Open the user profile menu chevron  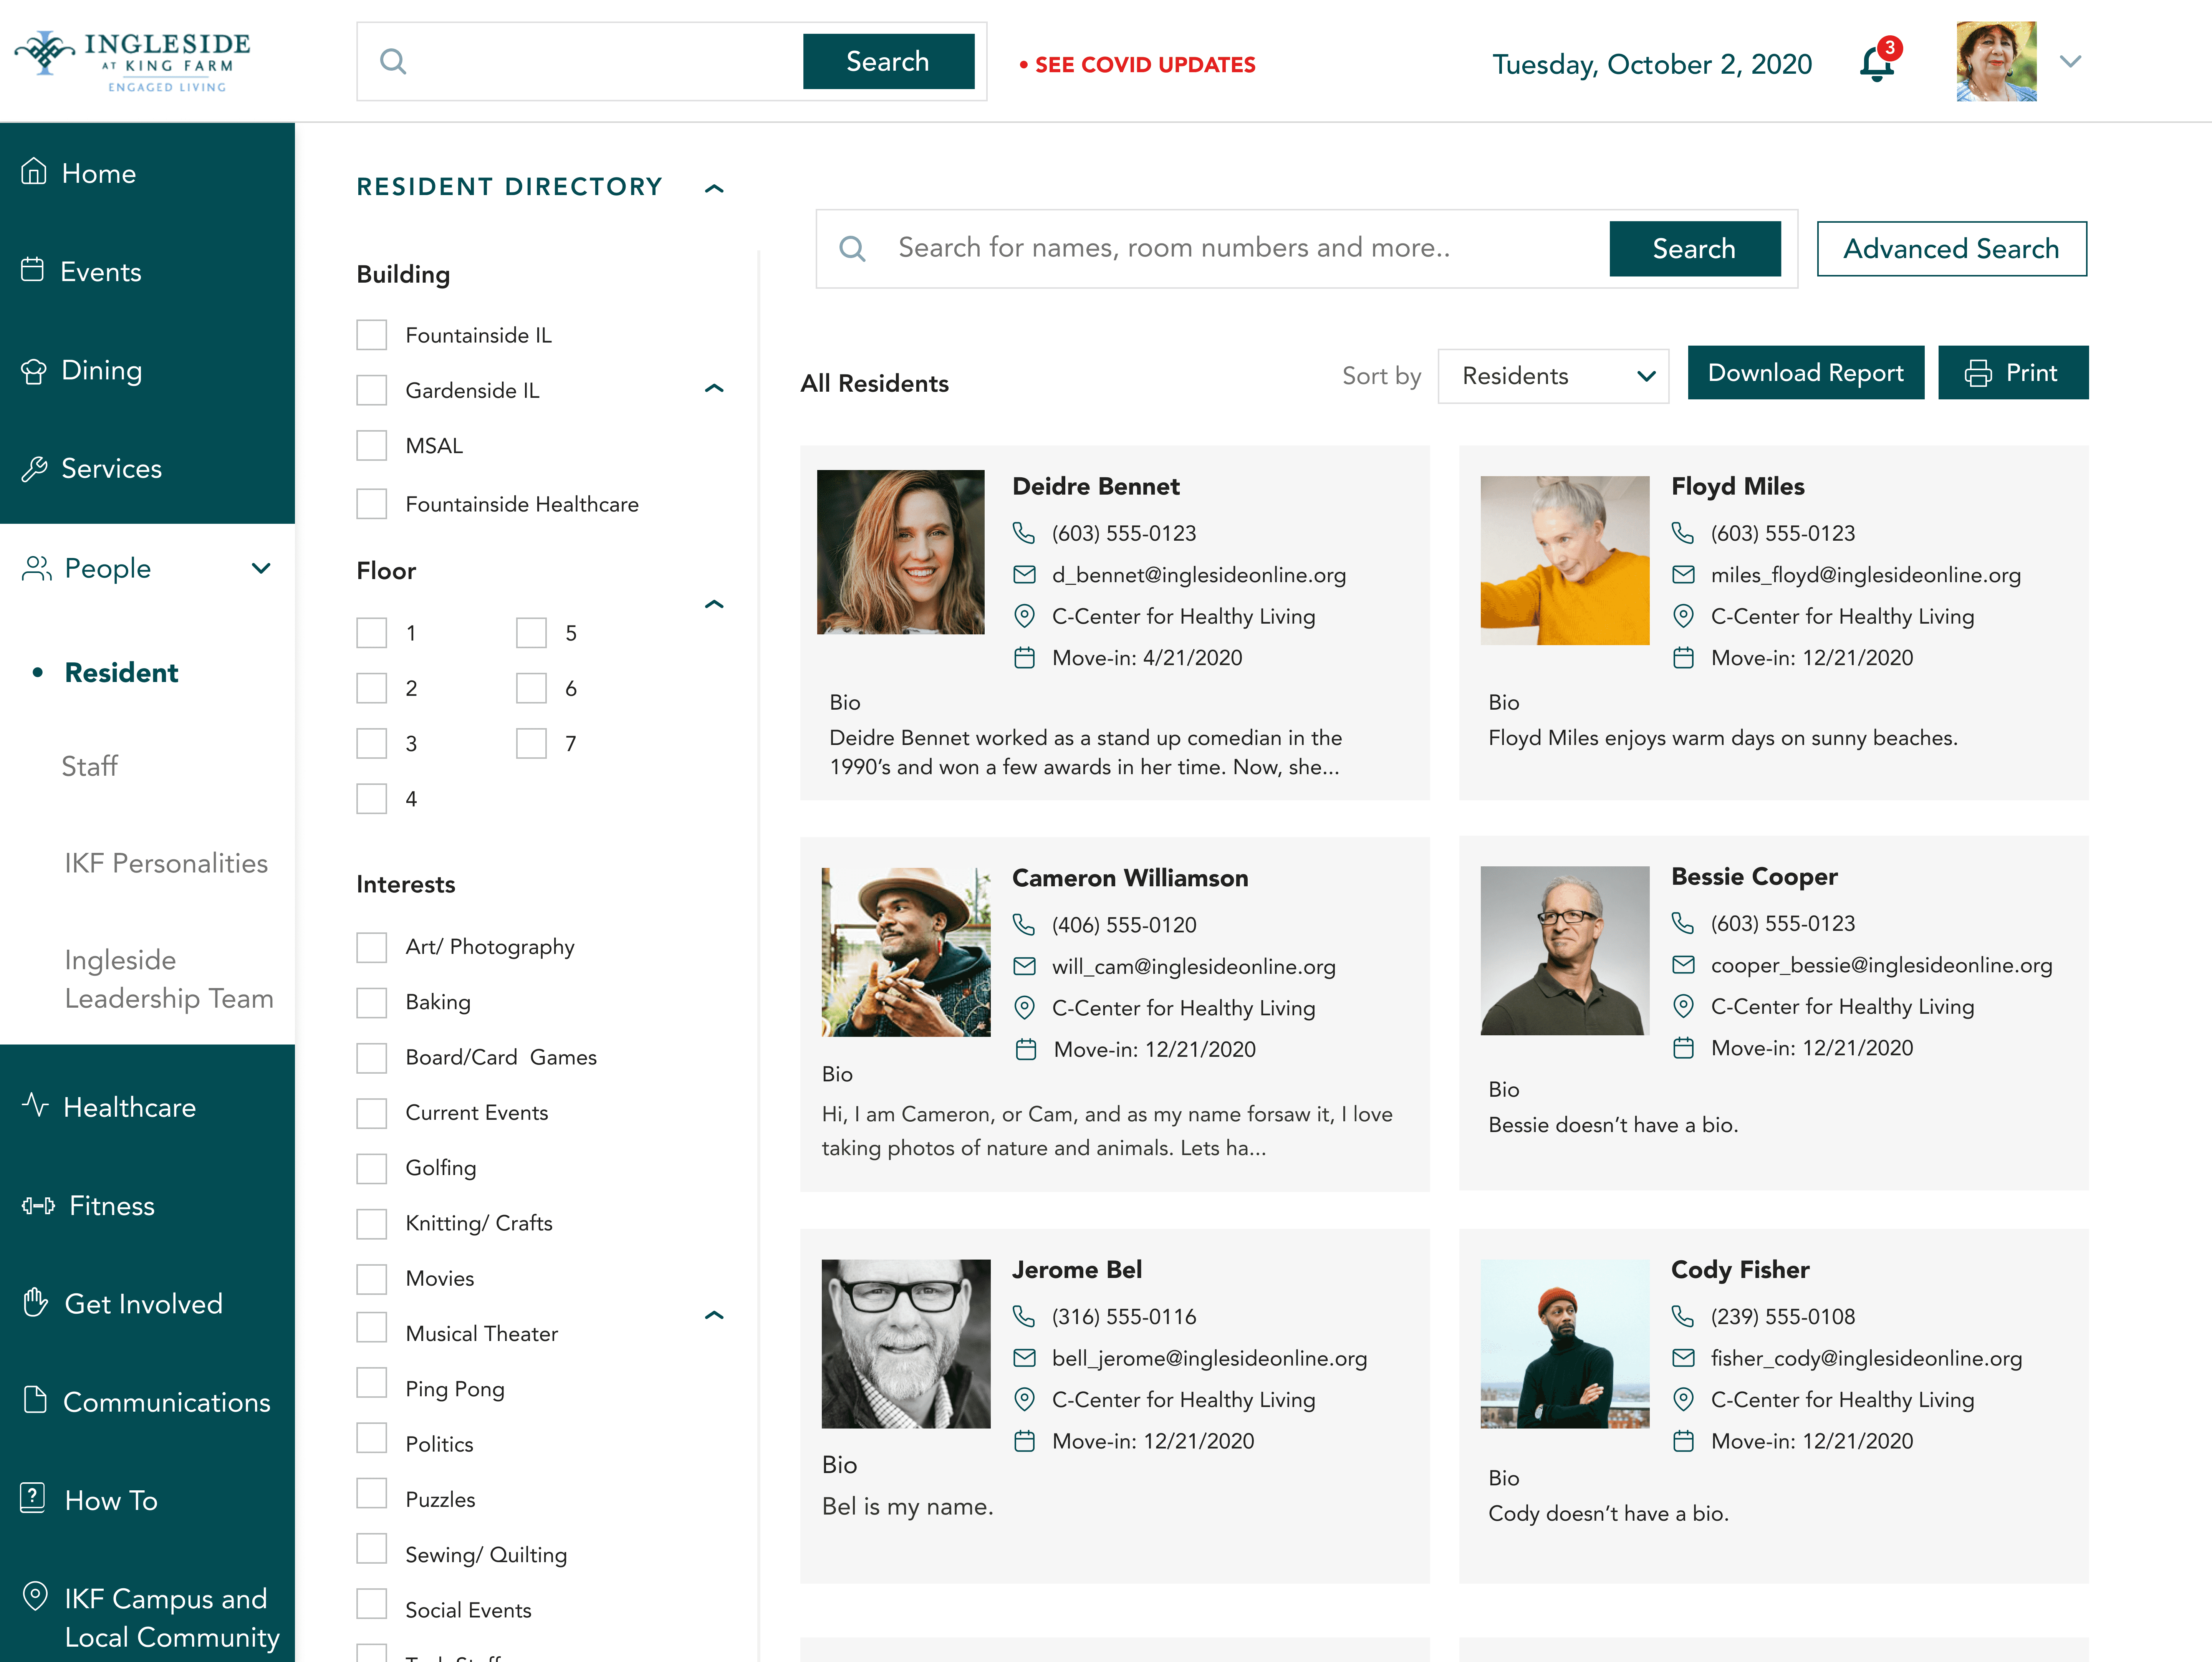point(2070,62)
